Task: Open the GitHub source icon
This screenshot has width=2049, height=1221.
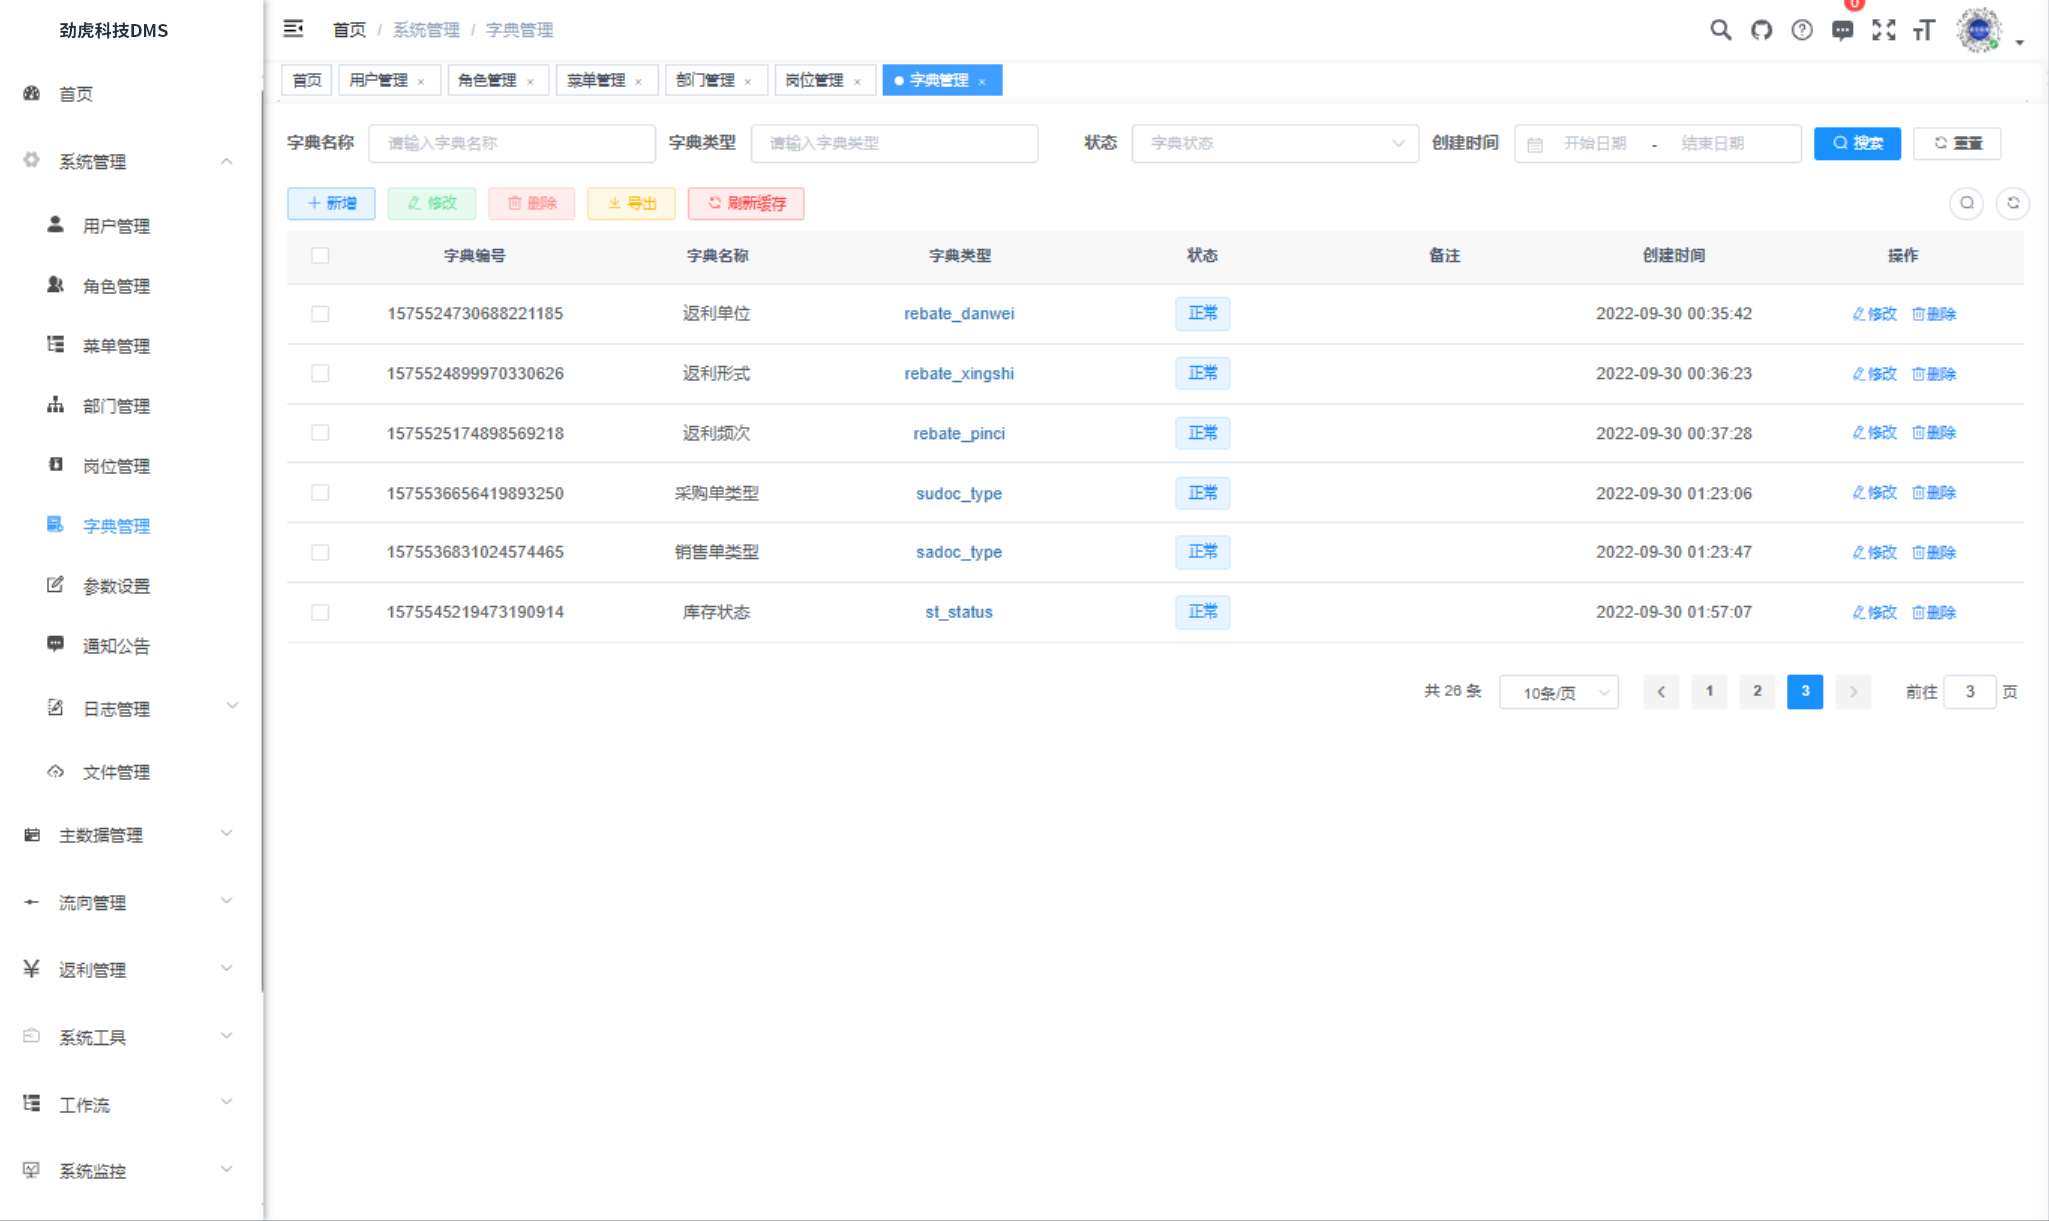Action: pyautogui.click(x=1761, y=30)
